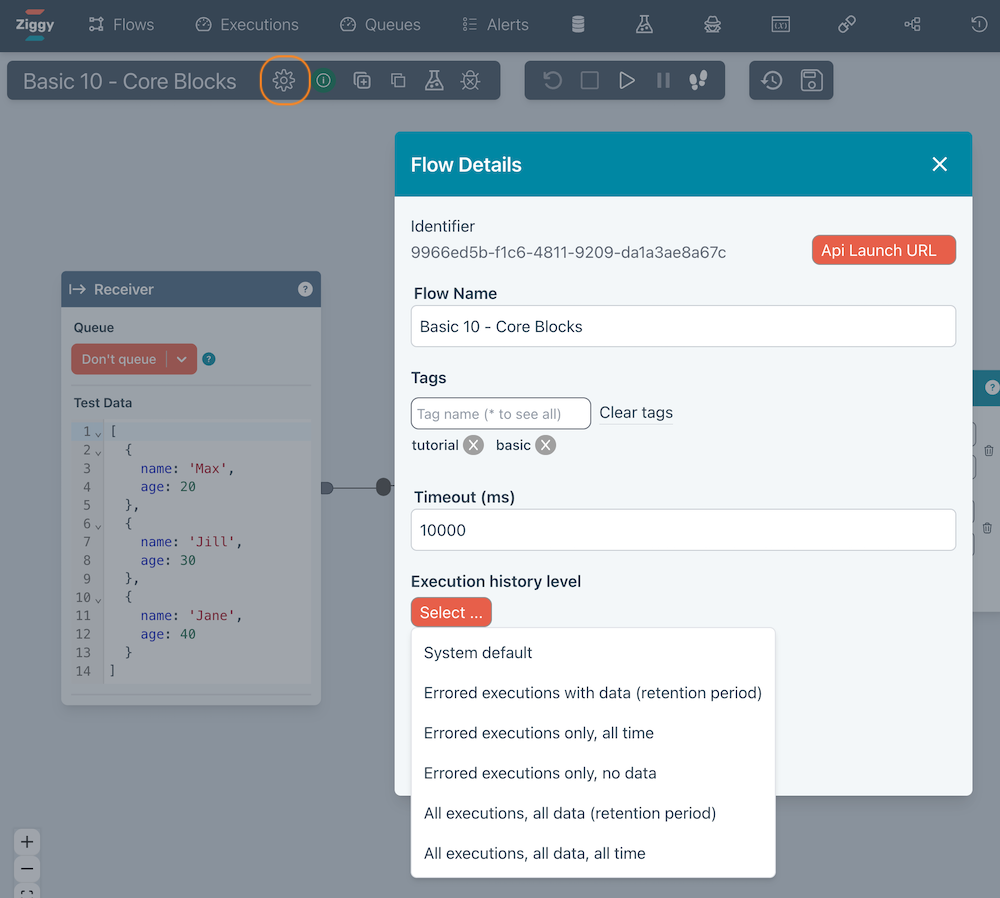Open flow version history clock icon
The image size is (1000, 898).
[772, 80]
